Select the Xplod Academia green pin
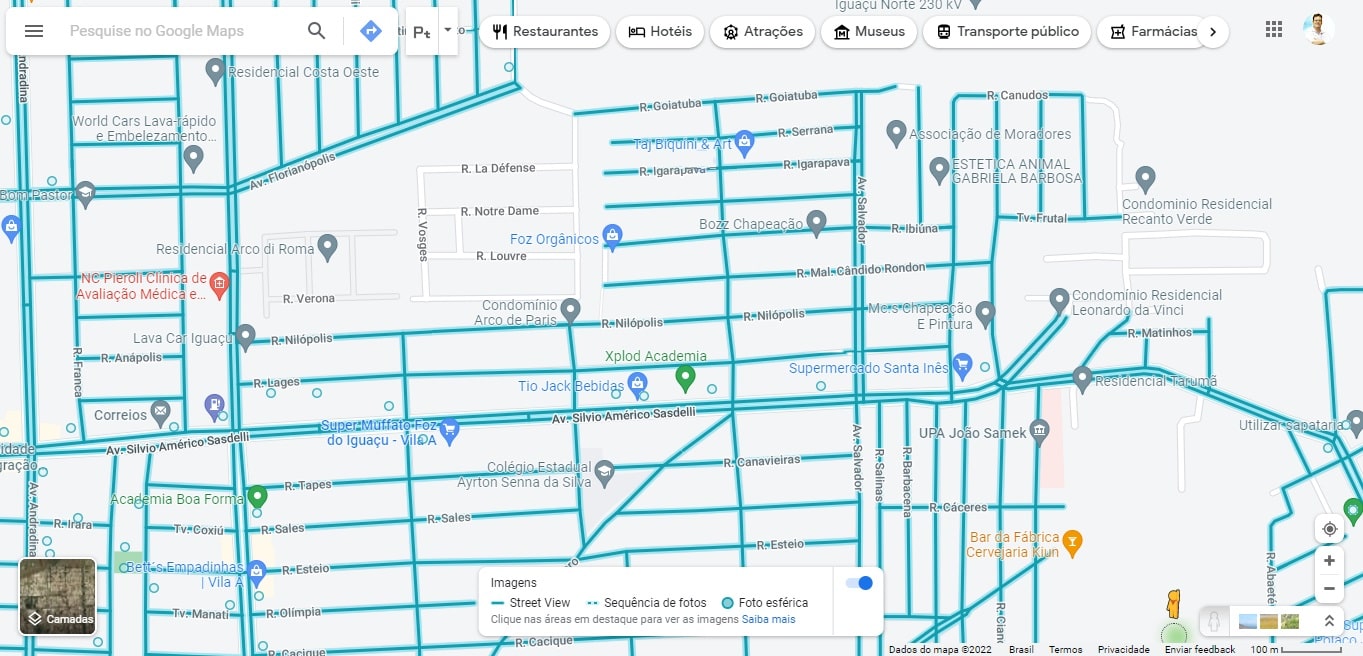 (x=685, y=377)
